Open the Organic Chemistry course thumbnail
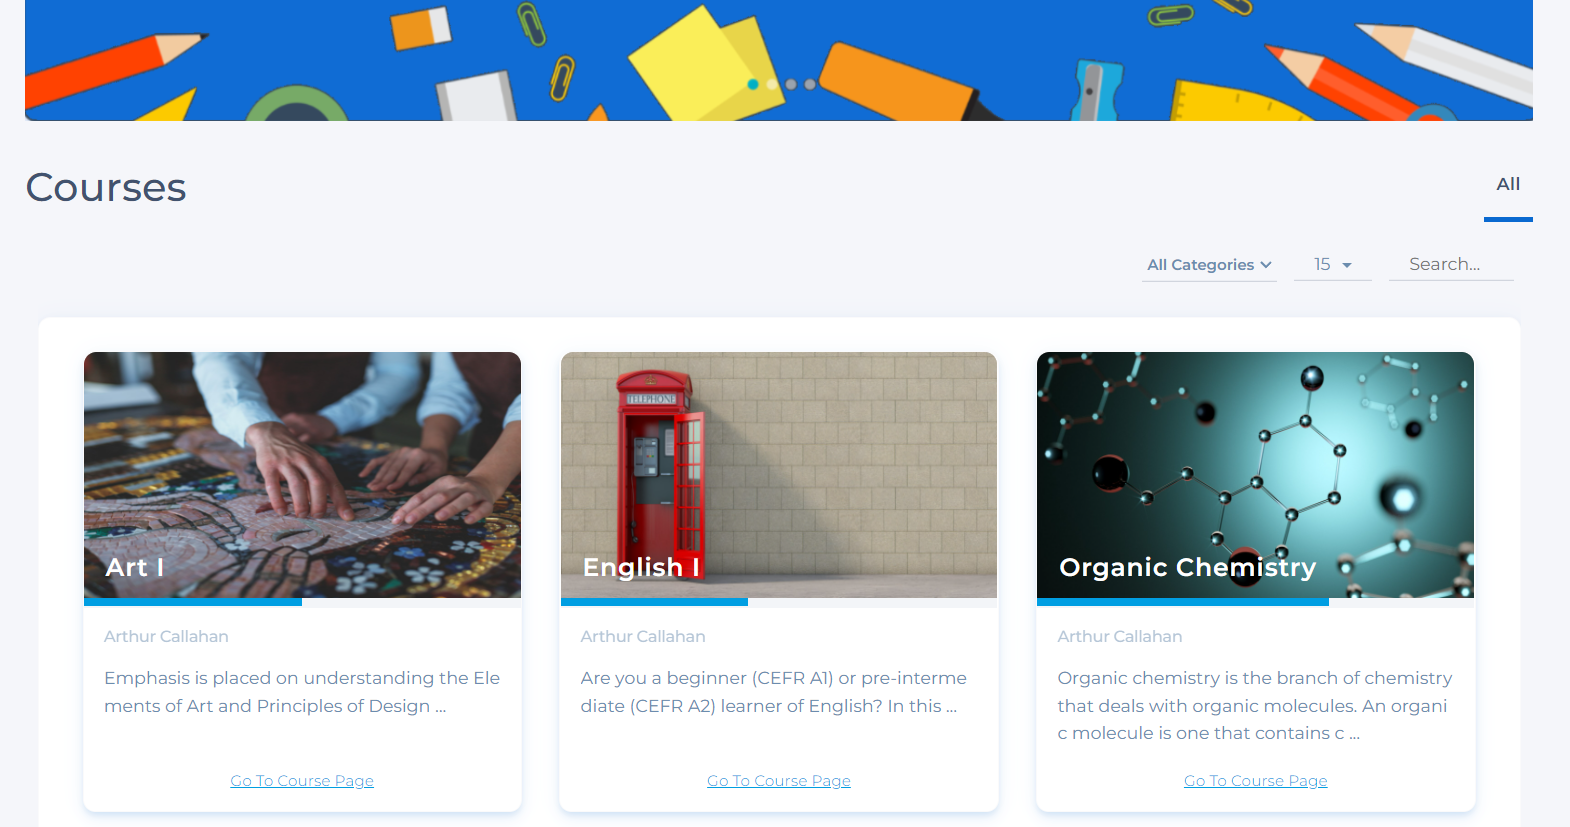1570x827 pixels. coord(1255,475)
